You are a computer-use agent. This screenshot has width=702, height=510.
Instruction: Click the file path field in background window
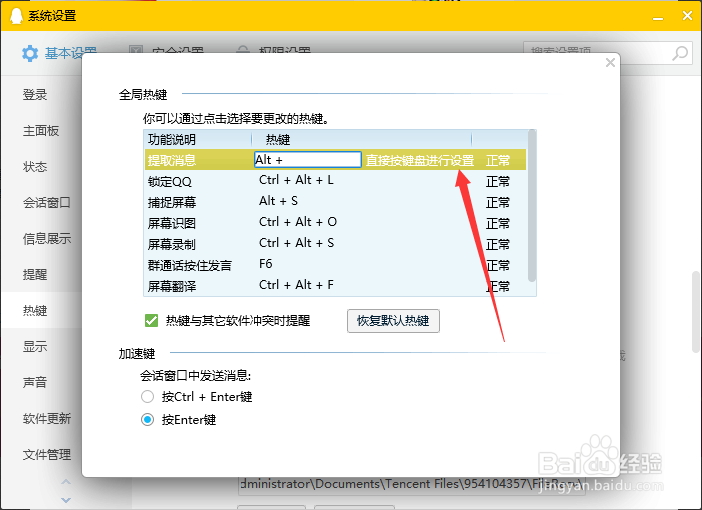pos(411,484)
